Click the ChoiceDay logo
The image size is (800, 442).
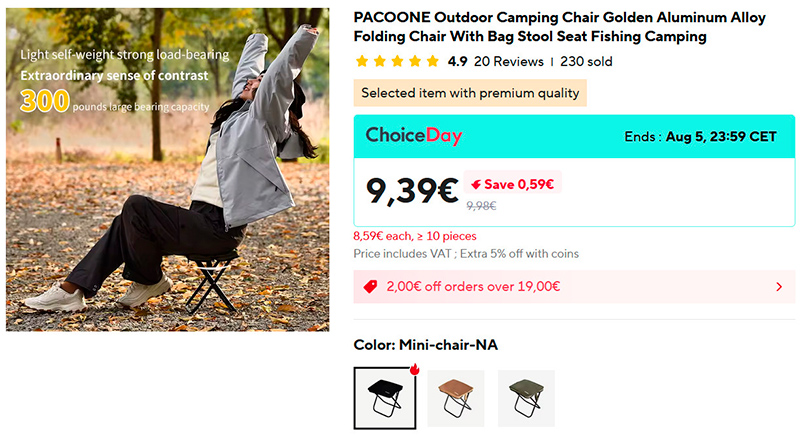(x=413, y=136)
